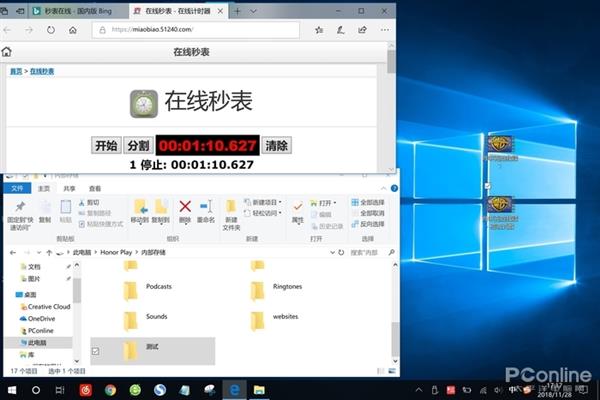The width and height of the screenshot is (600, 400).
Task: Open the 首页 breadcrumb link
Action: click(x=16, y=71)
